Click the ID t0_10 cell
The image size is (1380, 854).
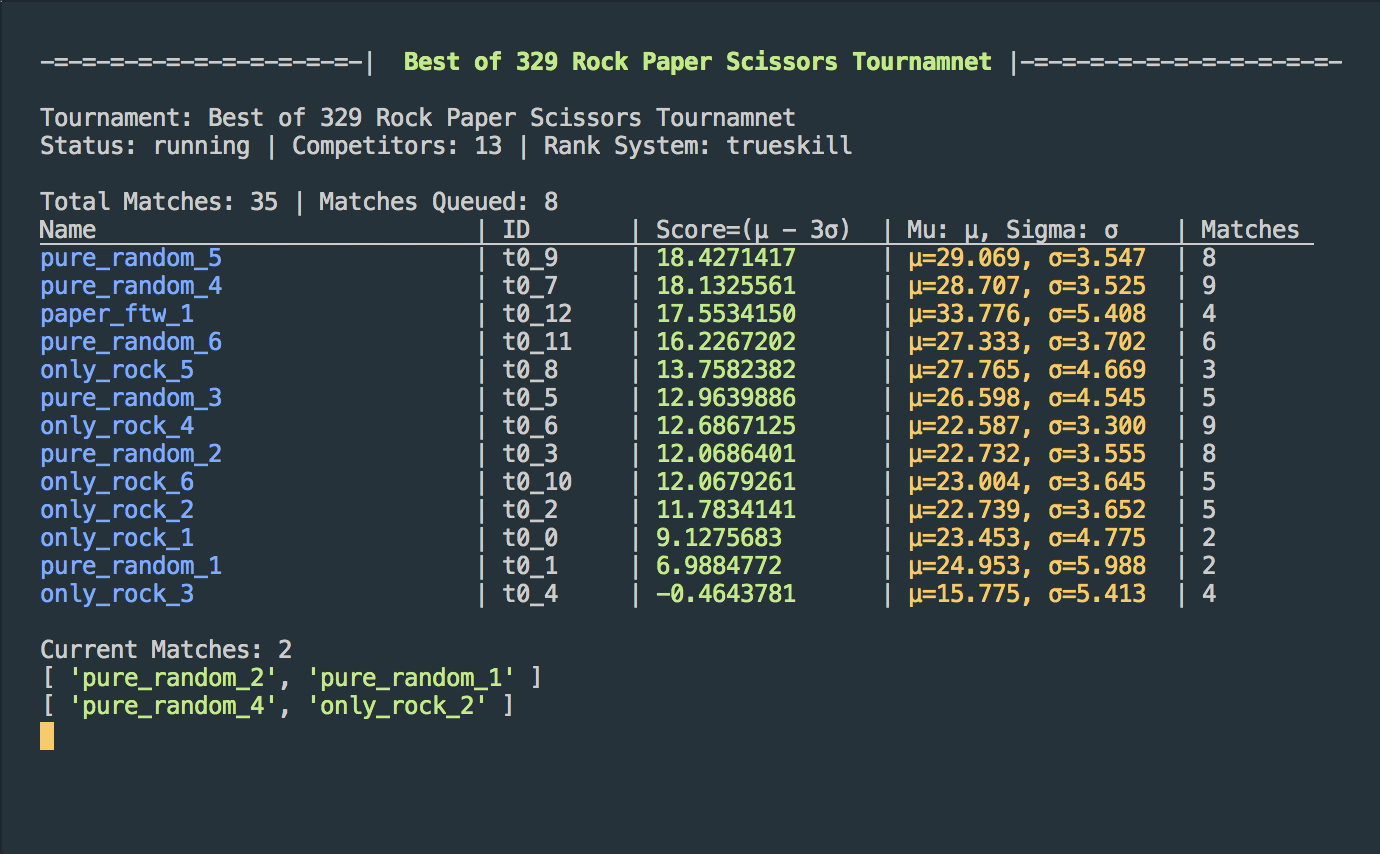tap(537, 482)
